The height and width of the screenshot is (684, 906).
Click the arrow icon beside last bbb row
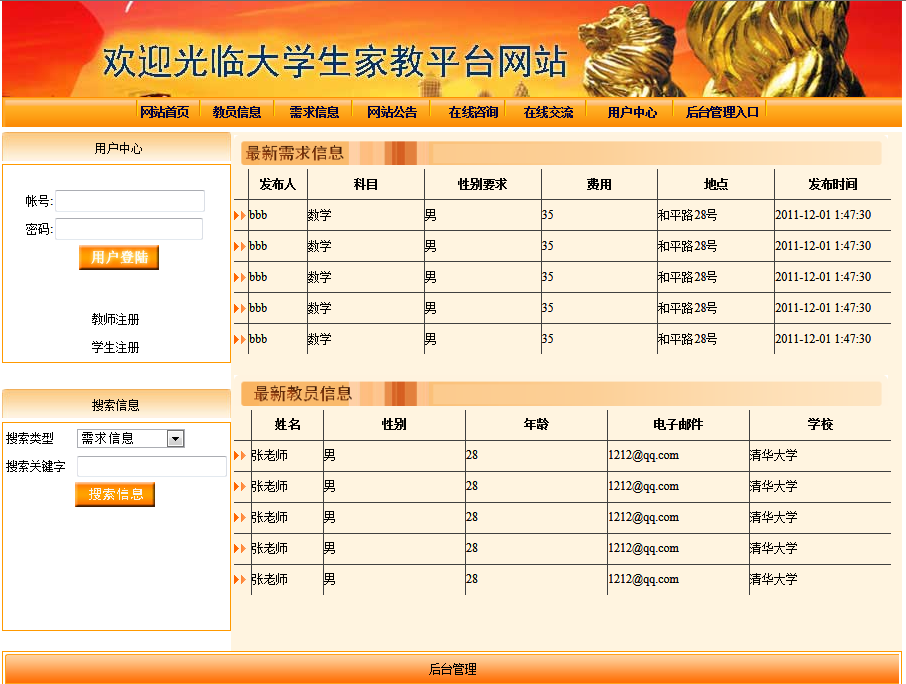(239, 339)
